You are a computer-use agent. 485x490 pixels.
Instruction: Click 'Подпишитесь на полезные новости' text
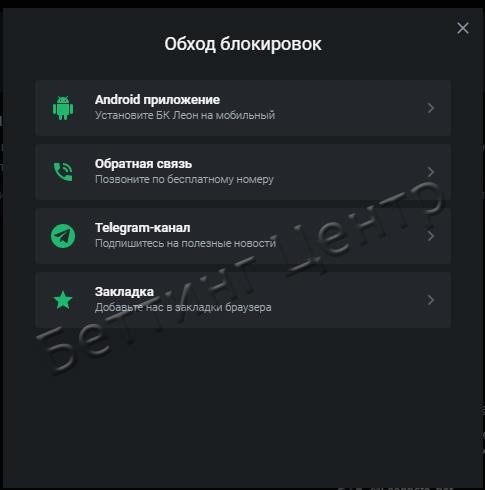point(185,243)
